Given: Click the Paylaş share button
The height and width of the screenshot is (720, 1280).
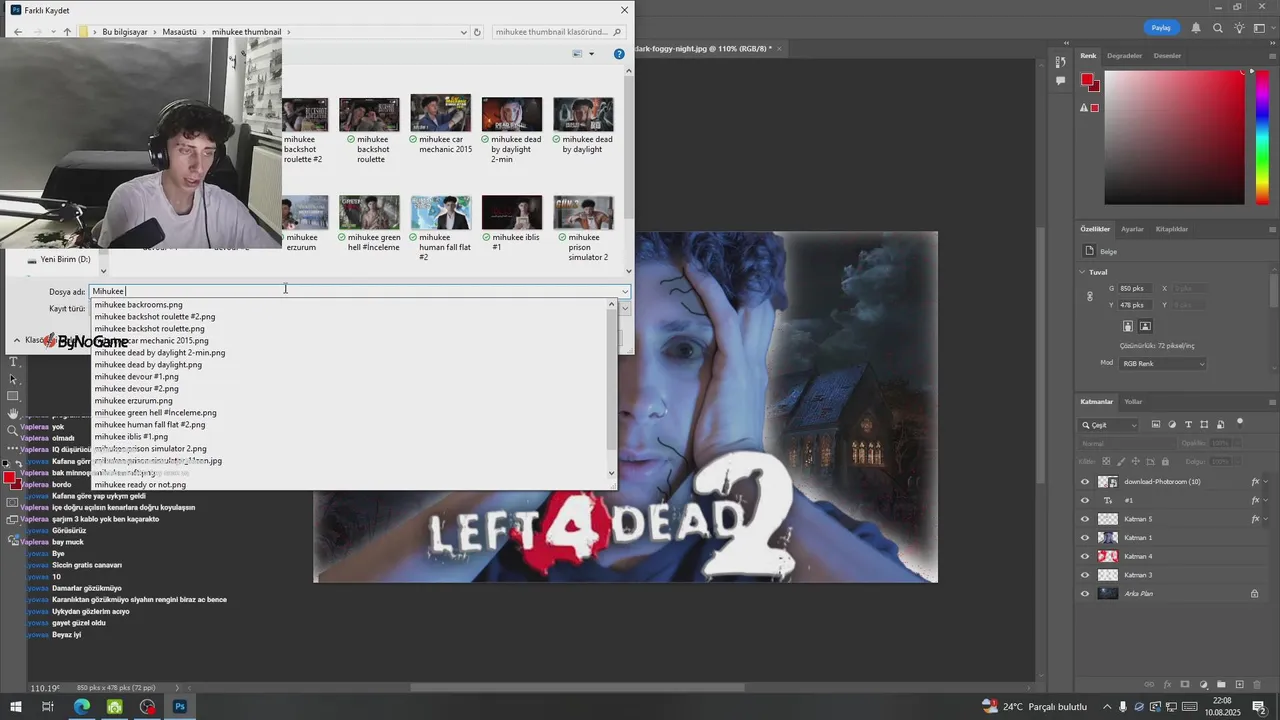Looking at the screenshot, I should 1161,28.
